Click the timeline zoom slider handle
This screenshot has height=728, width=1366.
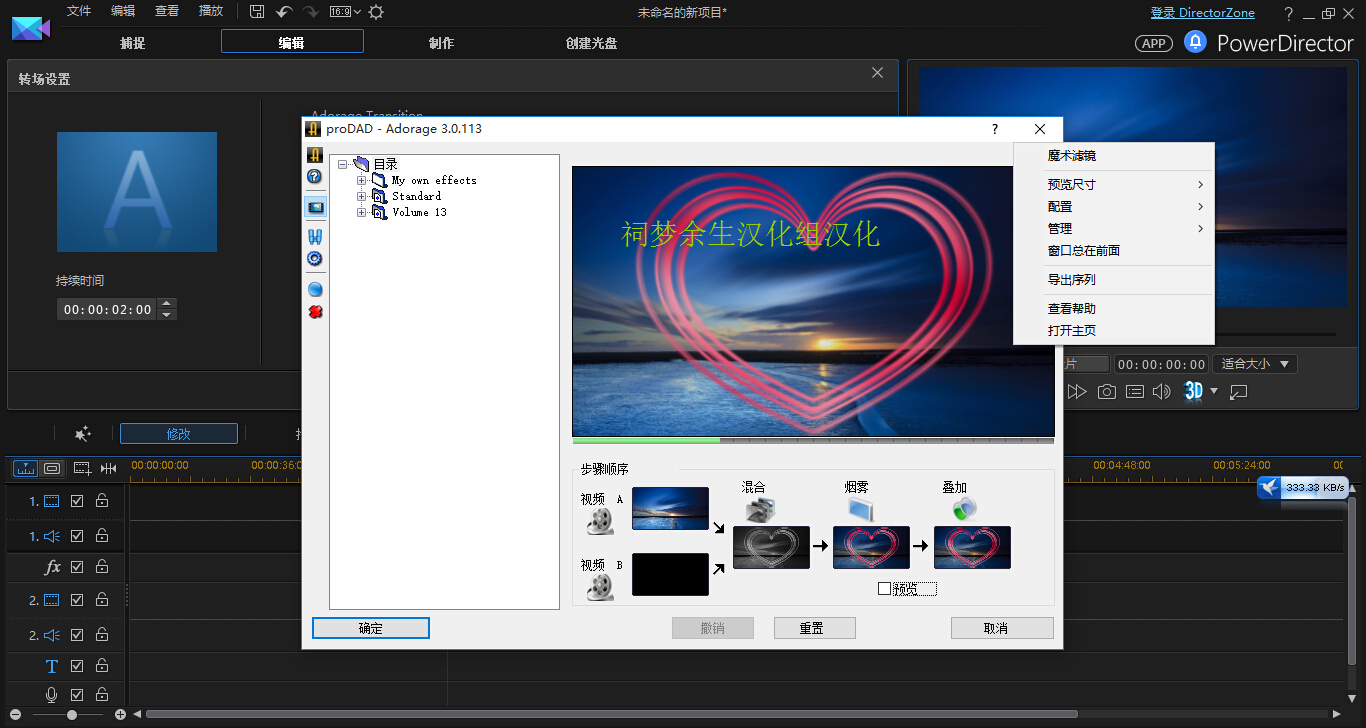point(72,715)
